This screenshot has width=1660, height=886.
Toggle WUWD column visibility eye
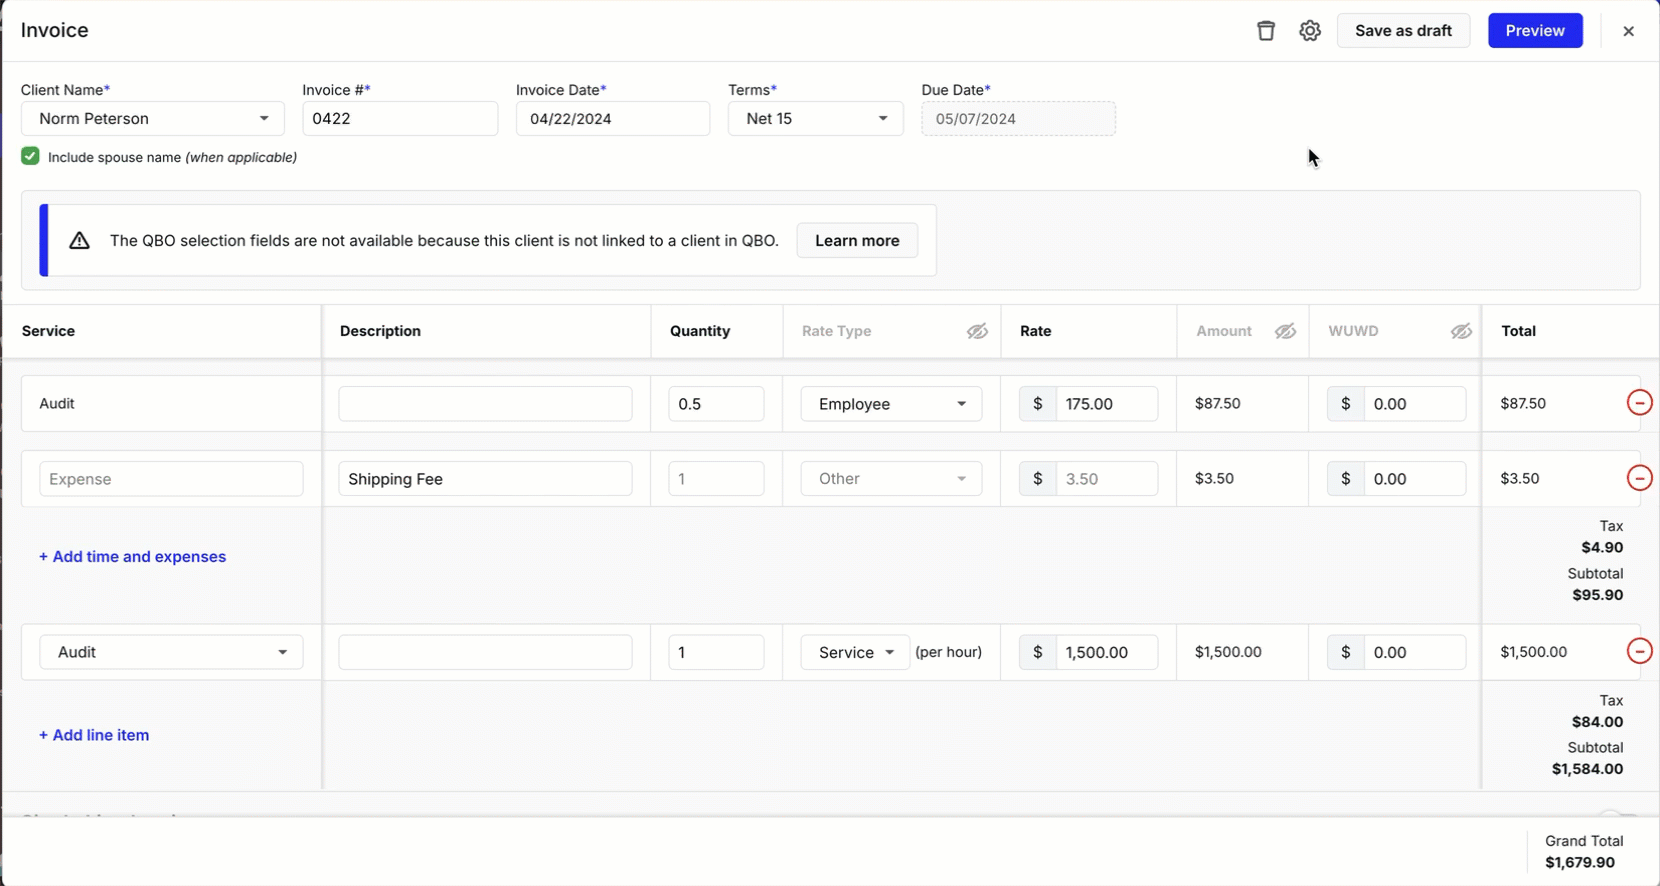1461,331
